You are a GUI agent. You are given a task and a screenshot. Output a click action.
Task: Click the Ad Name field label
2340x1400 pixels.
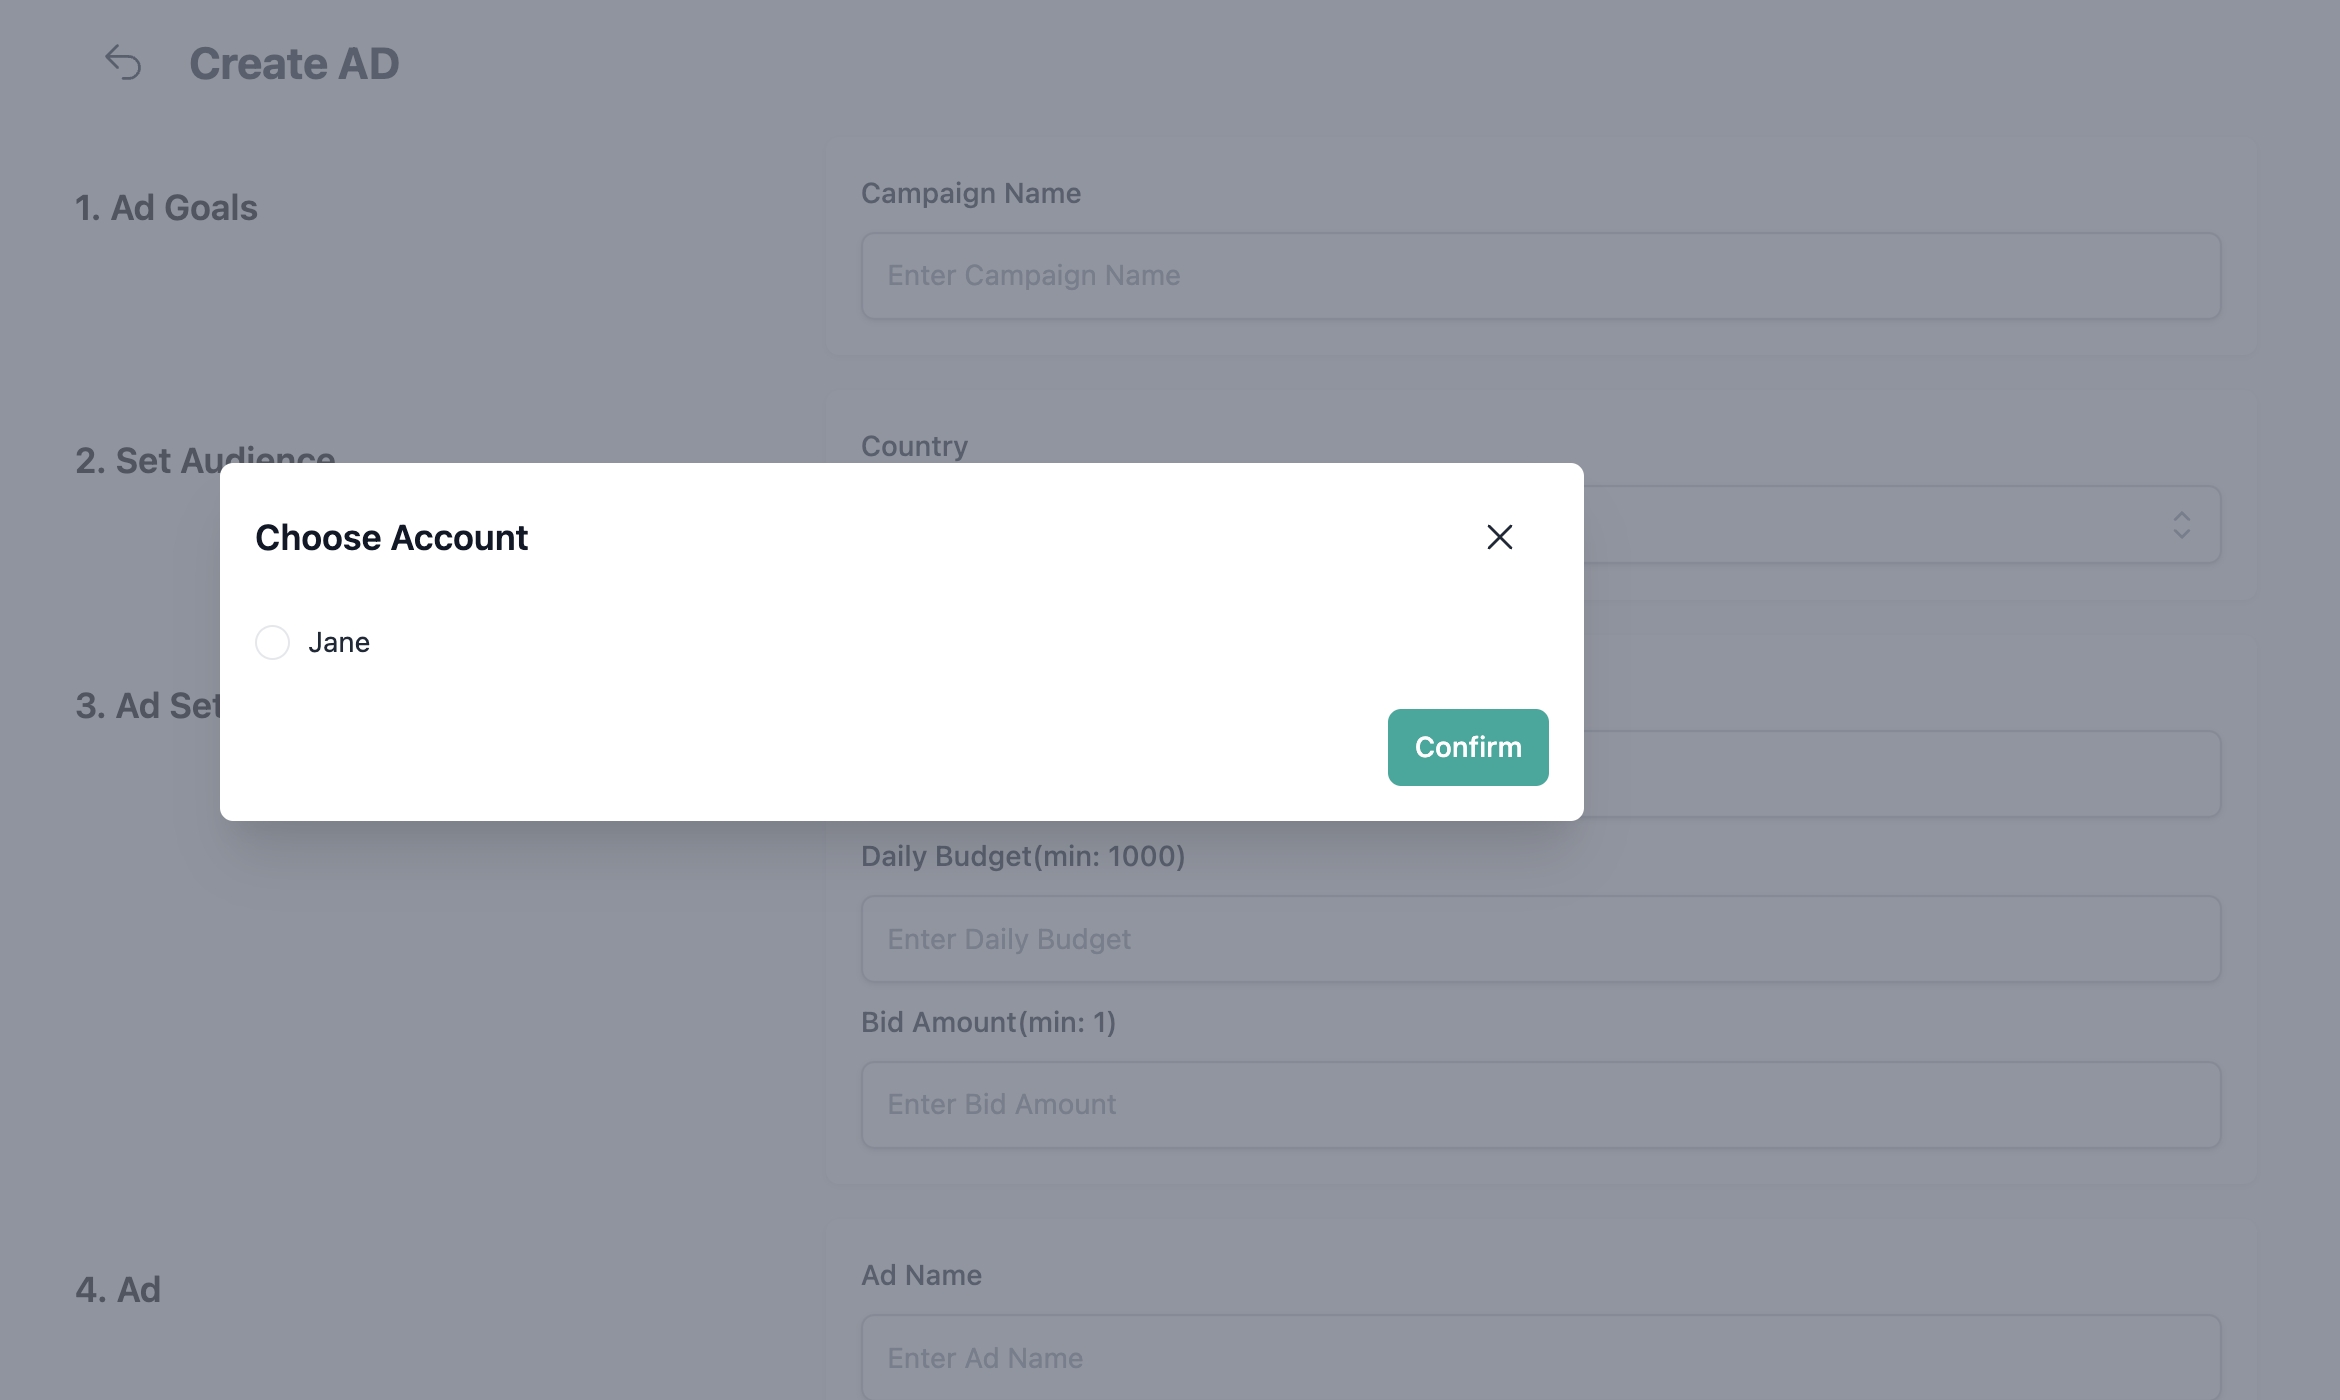[x=921, y=1275]
